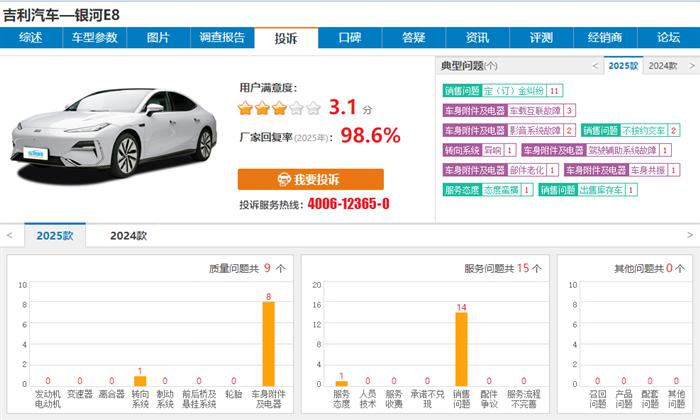This screenshot has width=700, height=420.
Task: Open 影音系统故障 issue tag
Action: tap(509, 130)
